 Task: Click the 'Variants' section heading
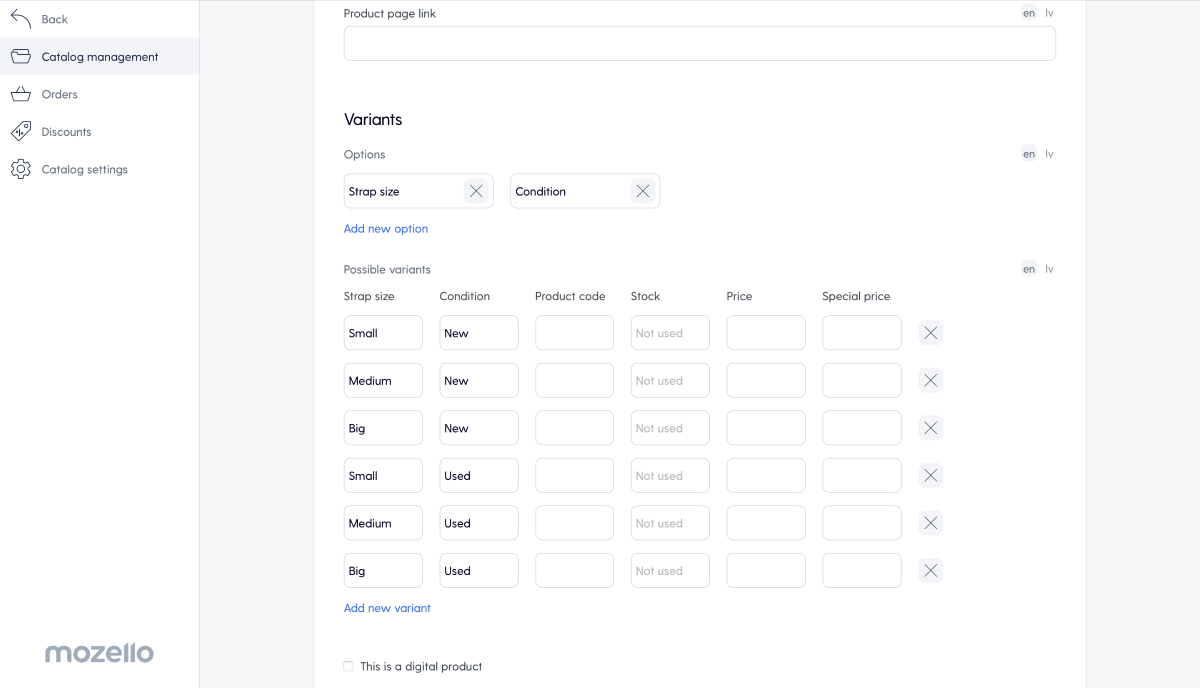tap(373, 119)
